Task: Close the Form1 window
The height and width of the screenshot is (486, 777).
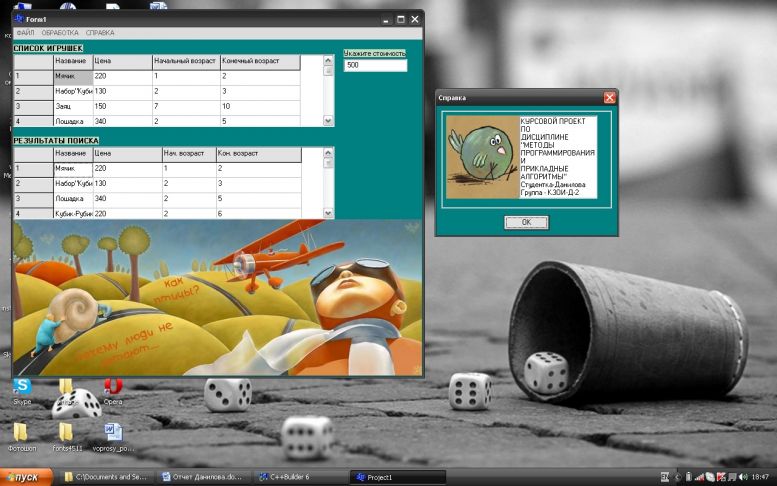Action: click(415, 20)
